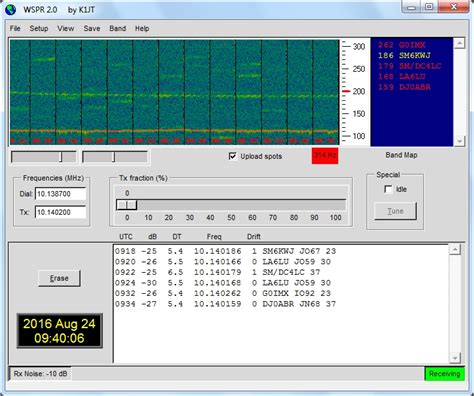
Task: Close the WSPR window
Action: point(453,7)
